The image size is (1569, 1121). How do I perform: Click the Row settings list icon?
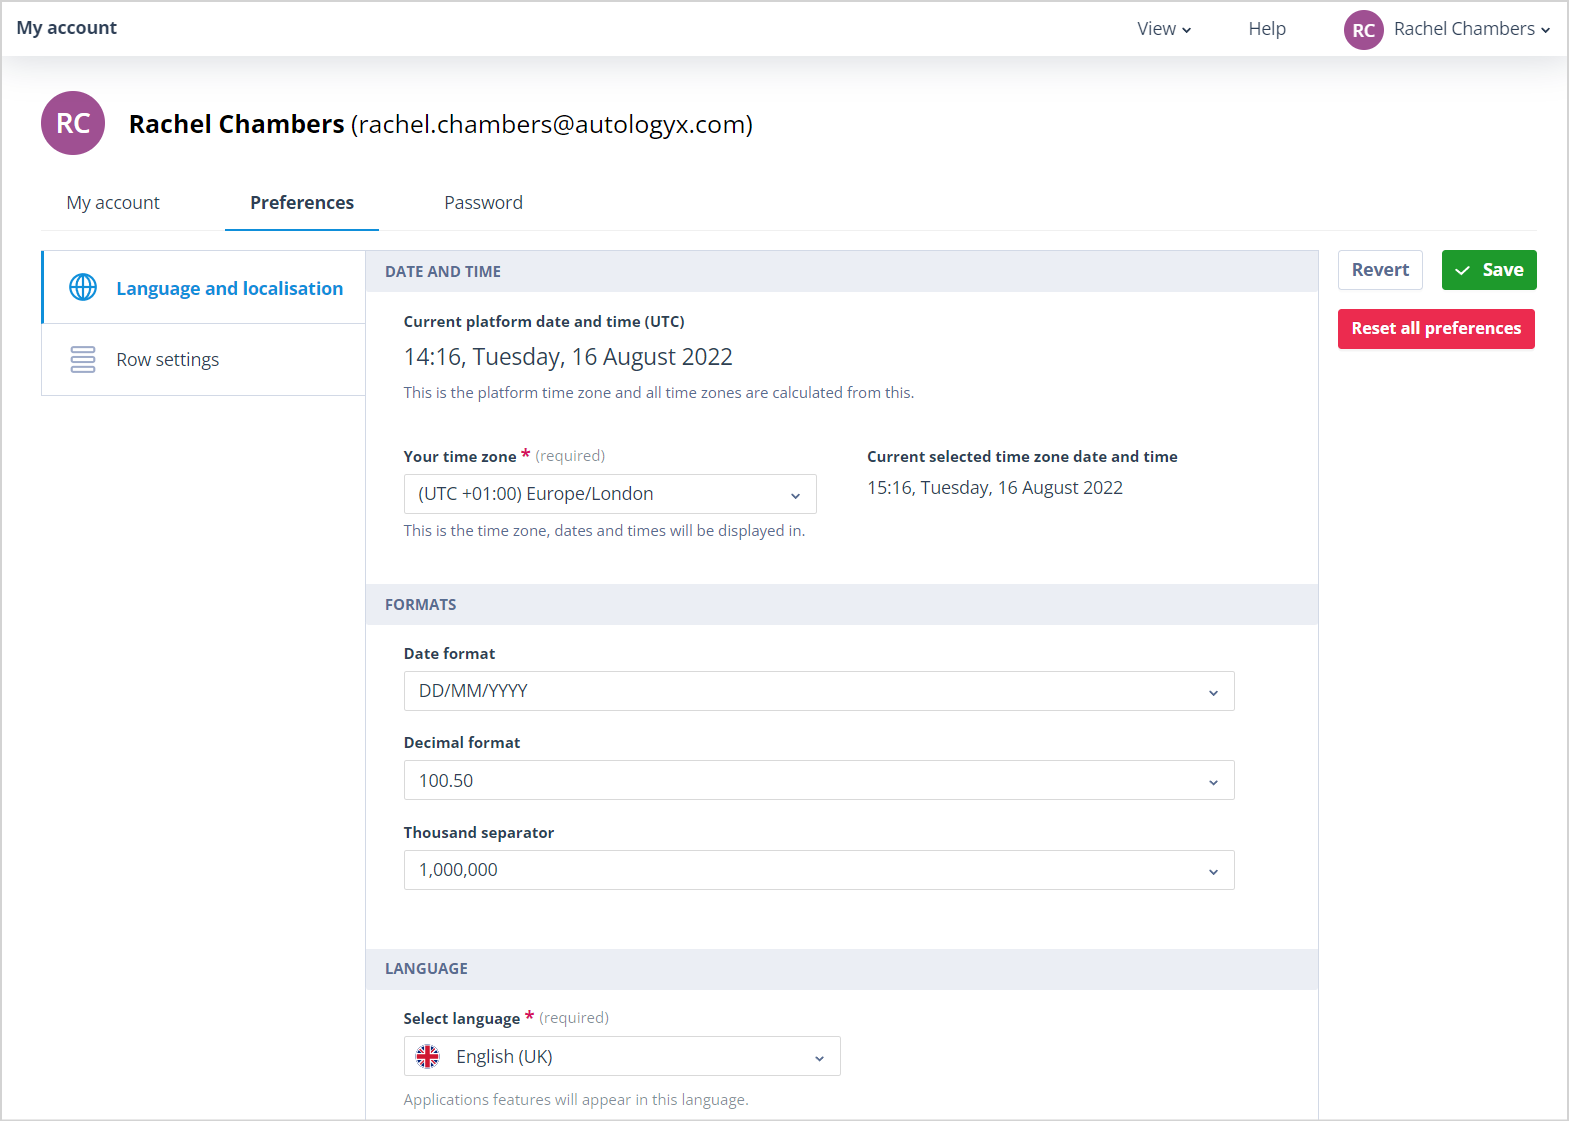(83, 359)
